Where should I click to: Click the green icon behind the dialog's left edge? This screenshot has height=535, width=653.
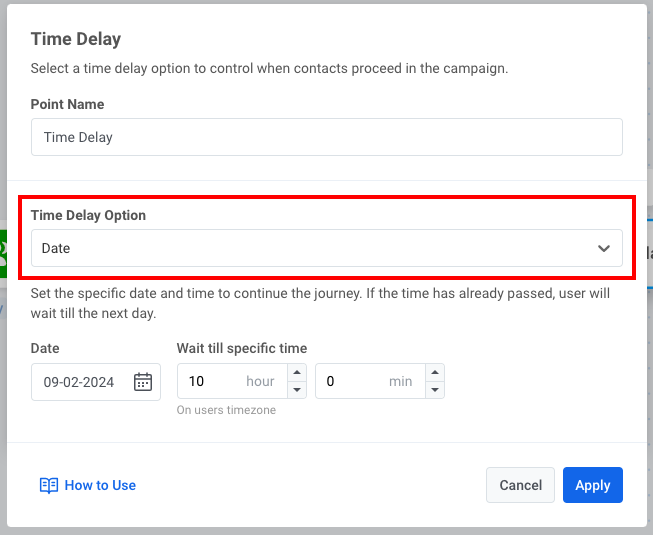pos(3,247)
